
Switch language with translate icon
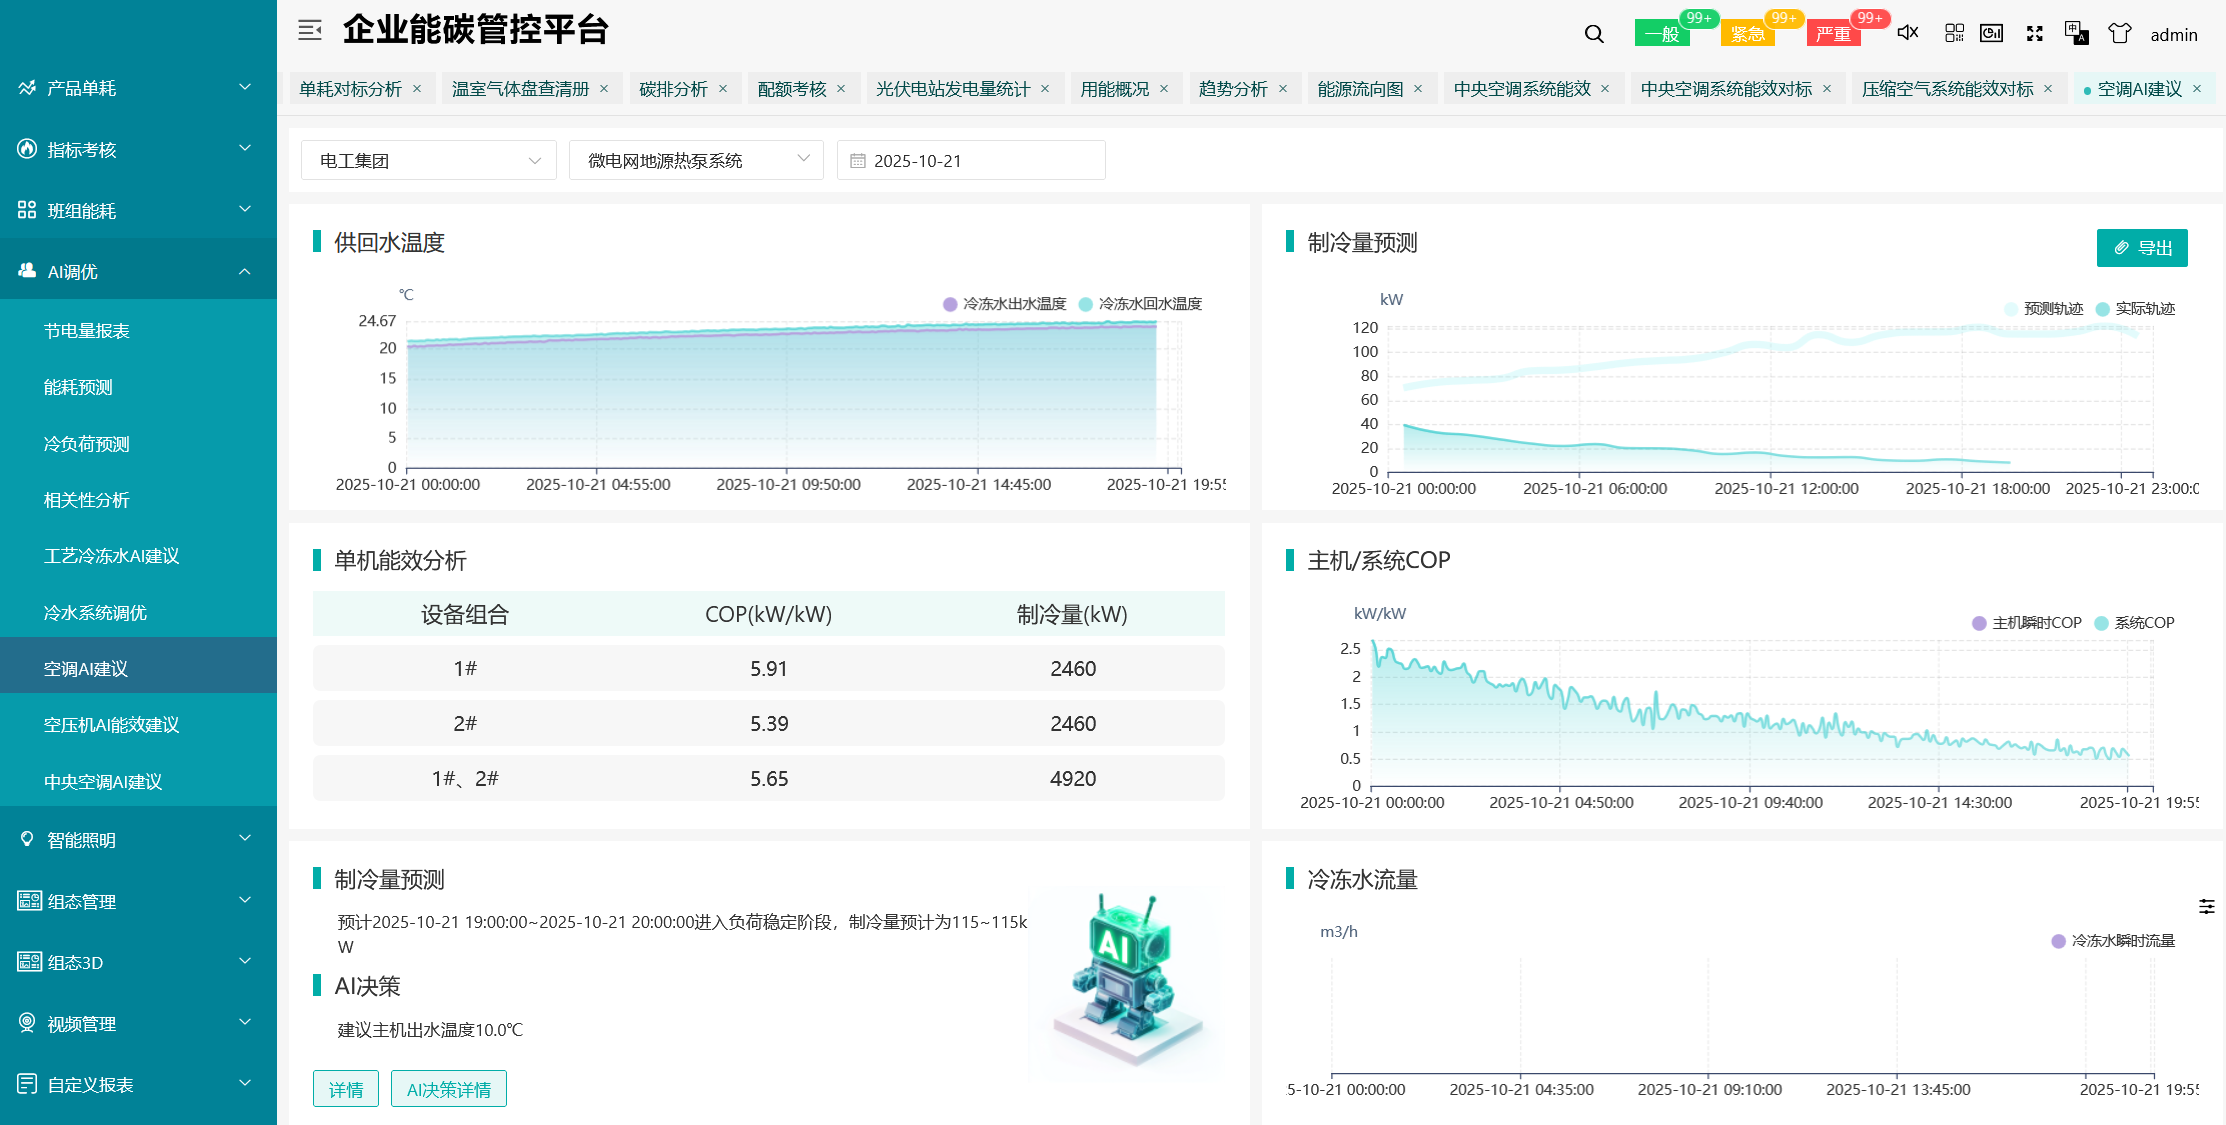tap(2076, 33)
